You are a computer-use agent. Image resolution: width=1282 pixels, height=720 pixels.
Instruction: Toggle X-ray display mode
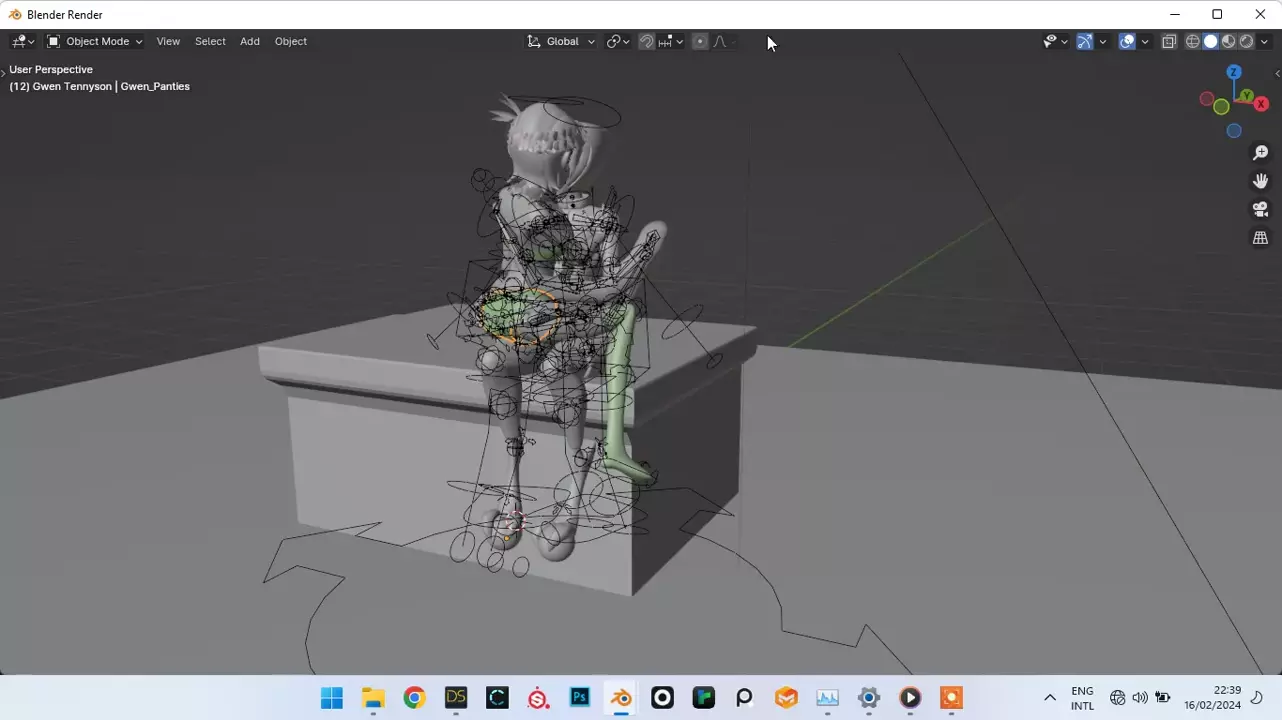[x=1168, y=42]
